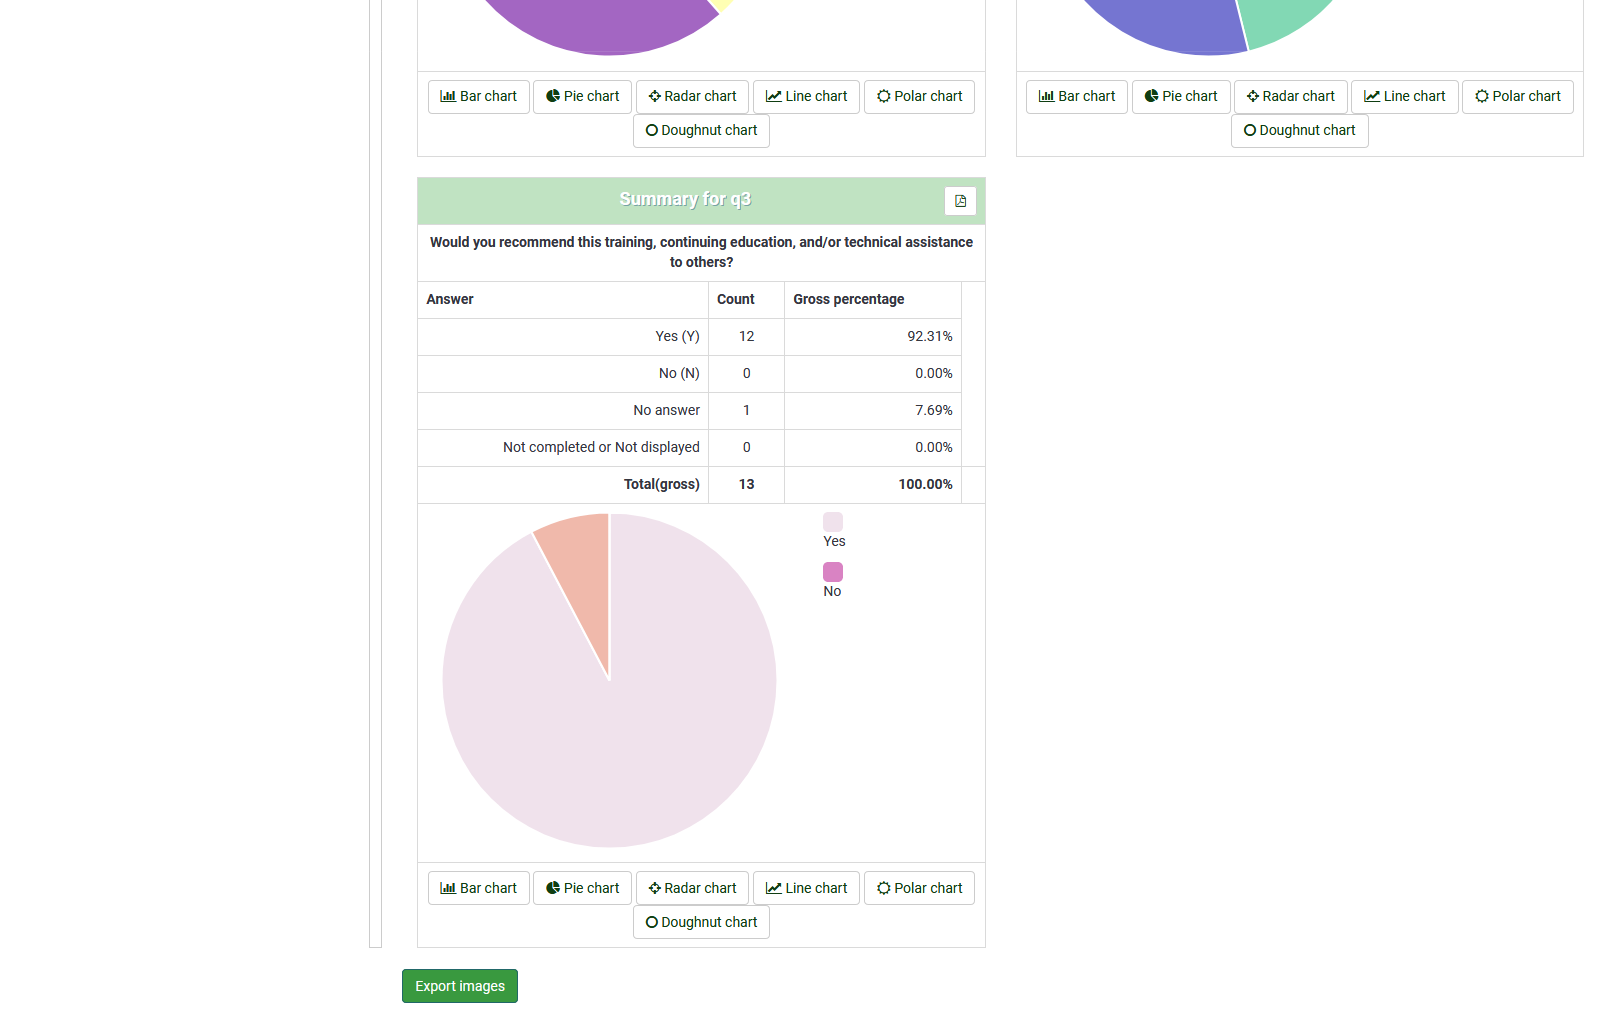Select Pie chart for q3 summary
Viewport: 1614px width, 1009px height.
(x=582, y=888)
